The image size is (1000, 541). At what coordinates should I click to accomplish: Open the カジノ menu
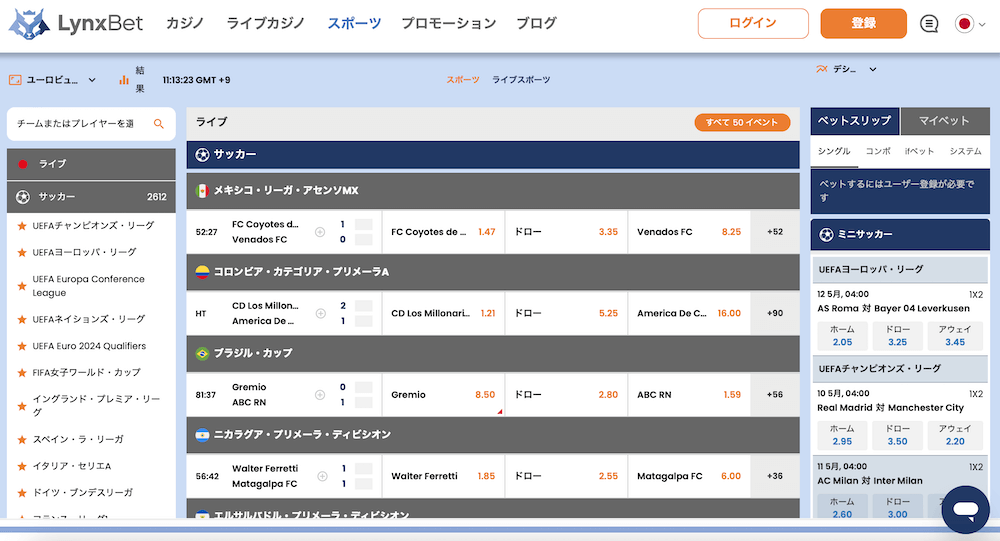pos(184,24)
